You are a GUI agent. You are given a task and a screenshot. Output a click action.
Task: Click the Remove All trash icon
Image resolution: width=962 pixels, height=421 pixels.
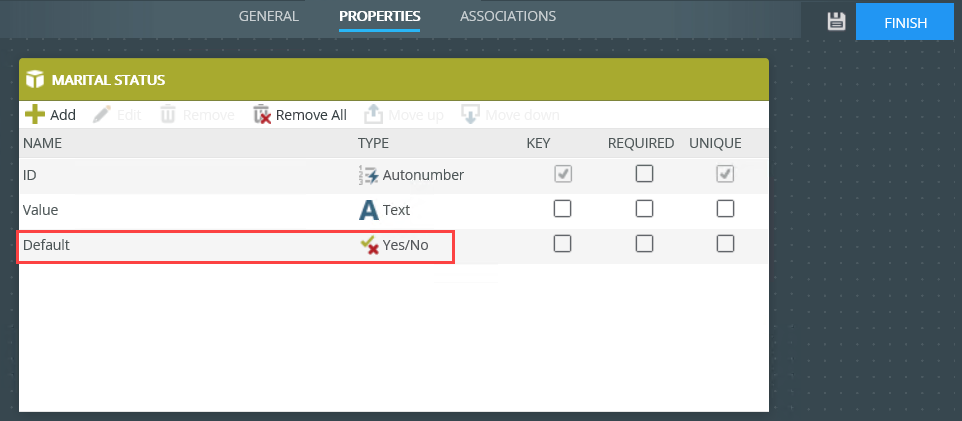(x=262, y=114)
